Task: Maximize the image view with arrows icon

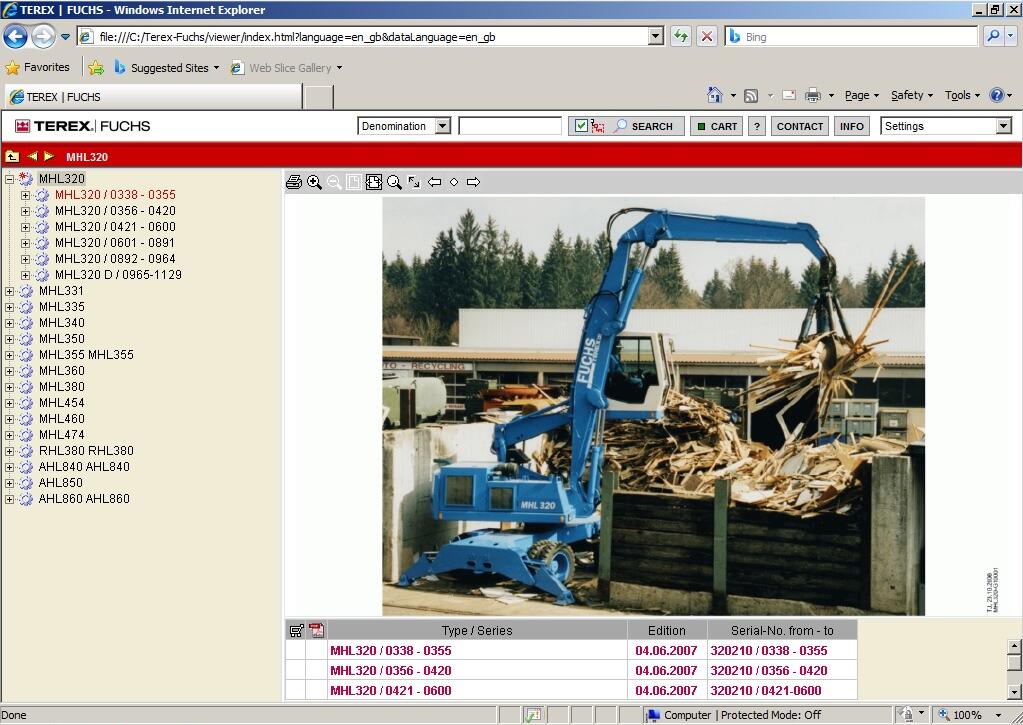Action: (414, 182)
